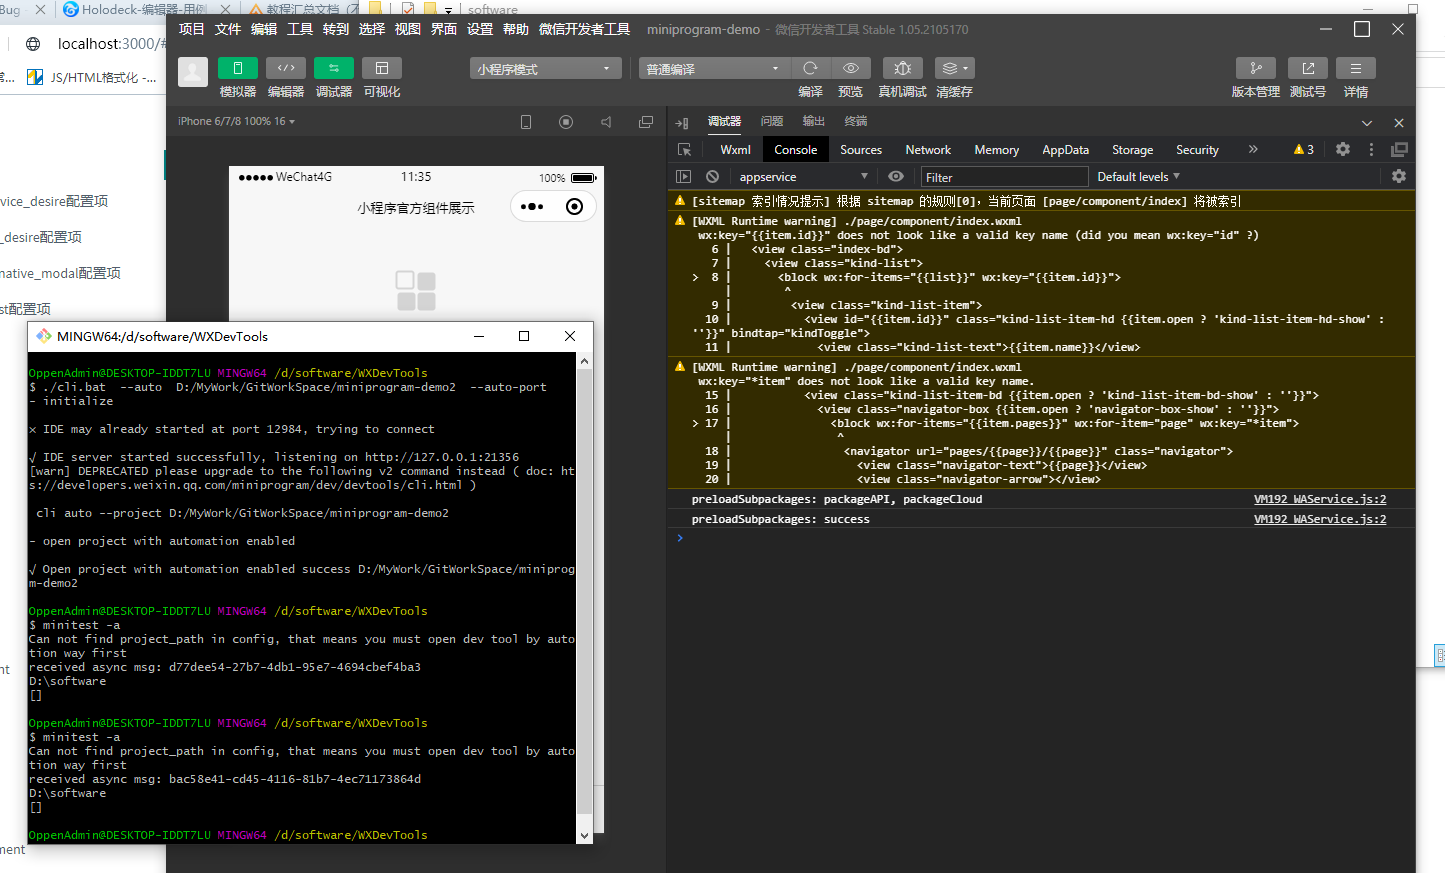Click the warning count badge showing 3
Screen dimensions: 1445x873
(x=1304, y=150)
